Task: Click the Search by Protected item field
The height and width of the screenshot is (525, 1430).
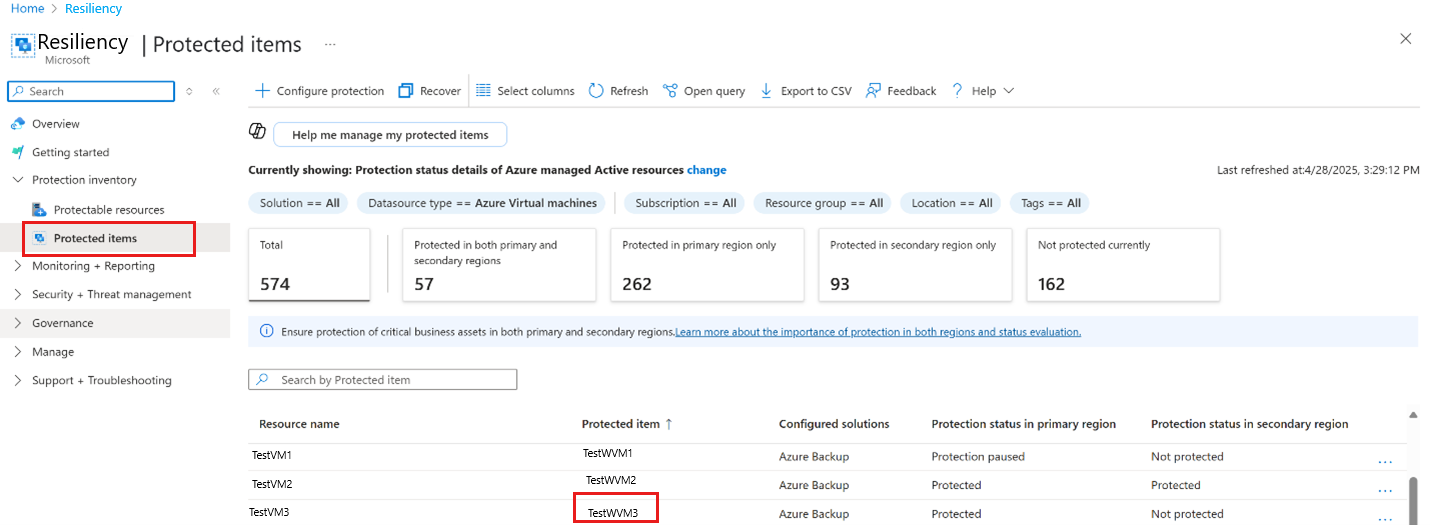Action: 390,380
